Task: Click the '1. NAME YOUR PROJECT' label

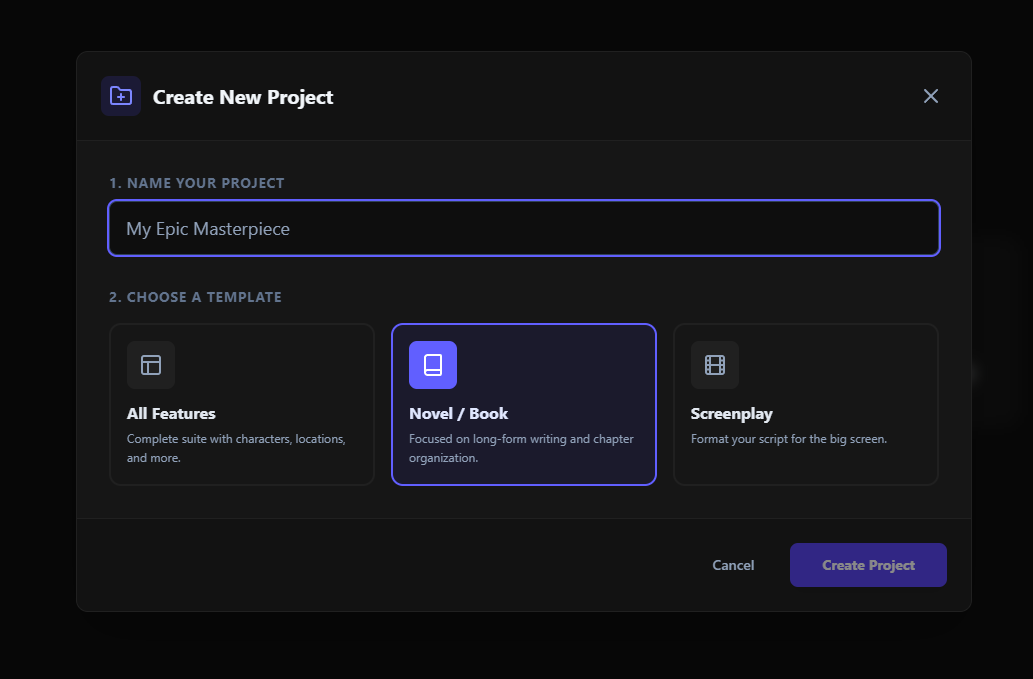Action: pos(197,183)
